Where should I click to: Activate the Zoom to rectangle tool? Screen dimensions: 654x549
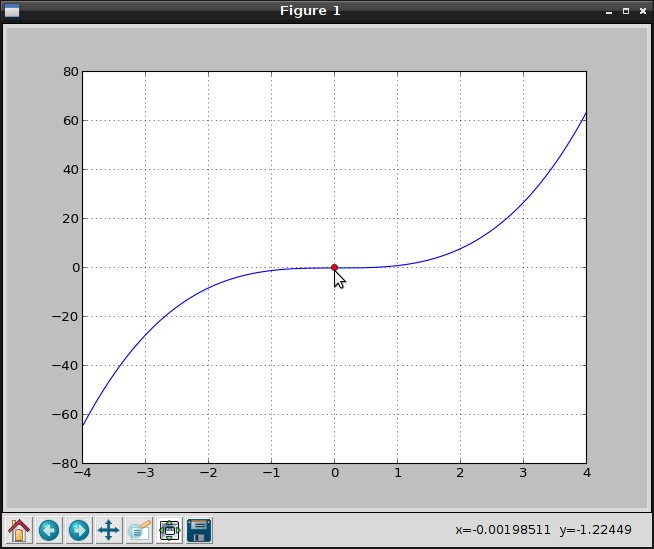(x=139, y=530)
